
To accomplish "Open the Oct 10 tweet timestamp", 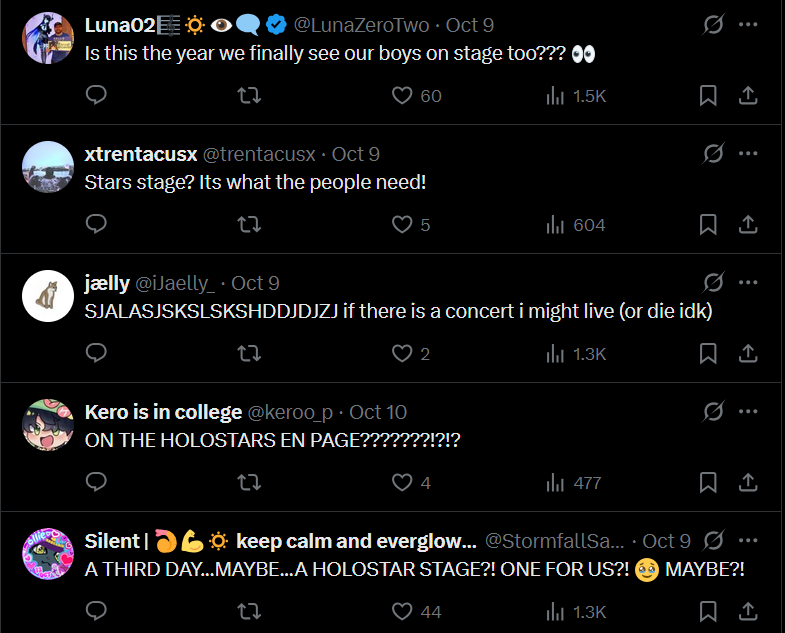I will 378,412.
